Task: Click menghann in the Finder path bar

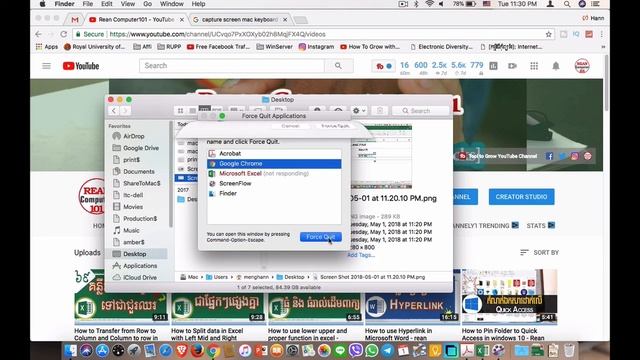Action: point(253,277)
